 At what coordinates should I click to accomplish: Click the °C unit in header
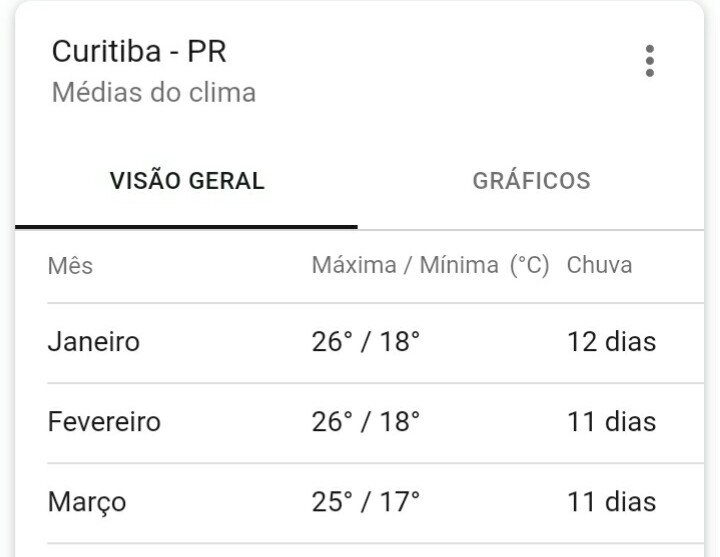click(x=529, y=265)
